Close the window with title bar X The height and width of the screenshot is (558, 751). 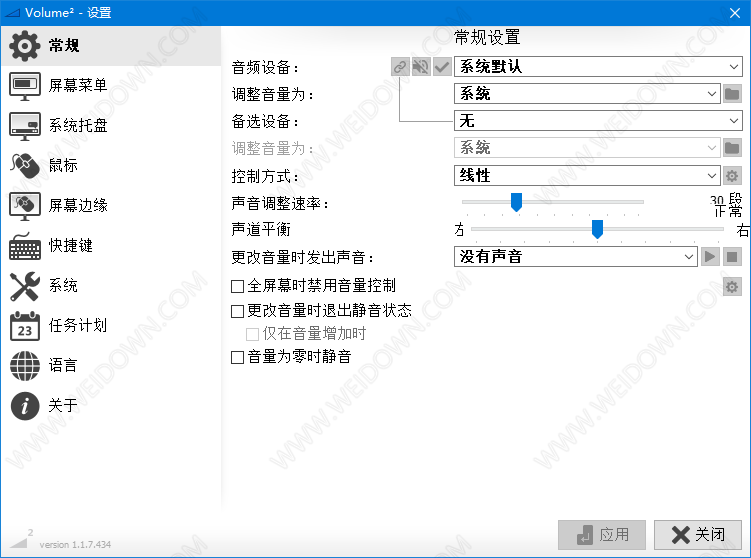click(x=735, y=13)
